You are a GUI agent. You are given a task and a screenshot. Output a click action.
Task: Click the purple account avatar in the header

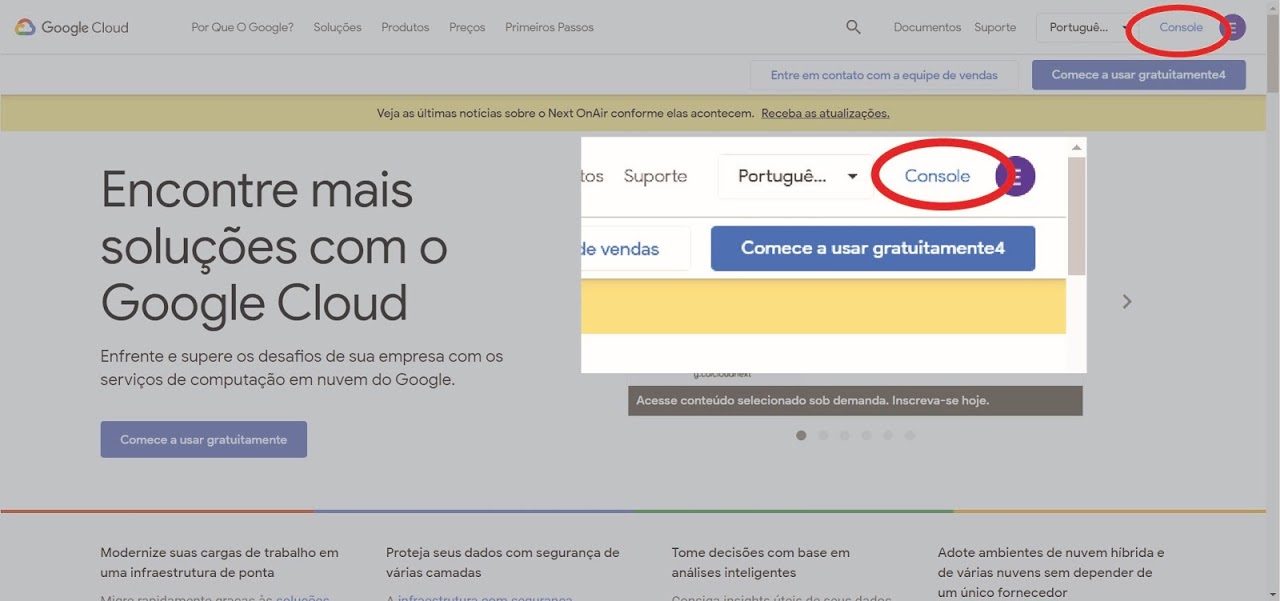point(1234,28)
